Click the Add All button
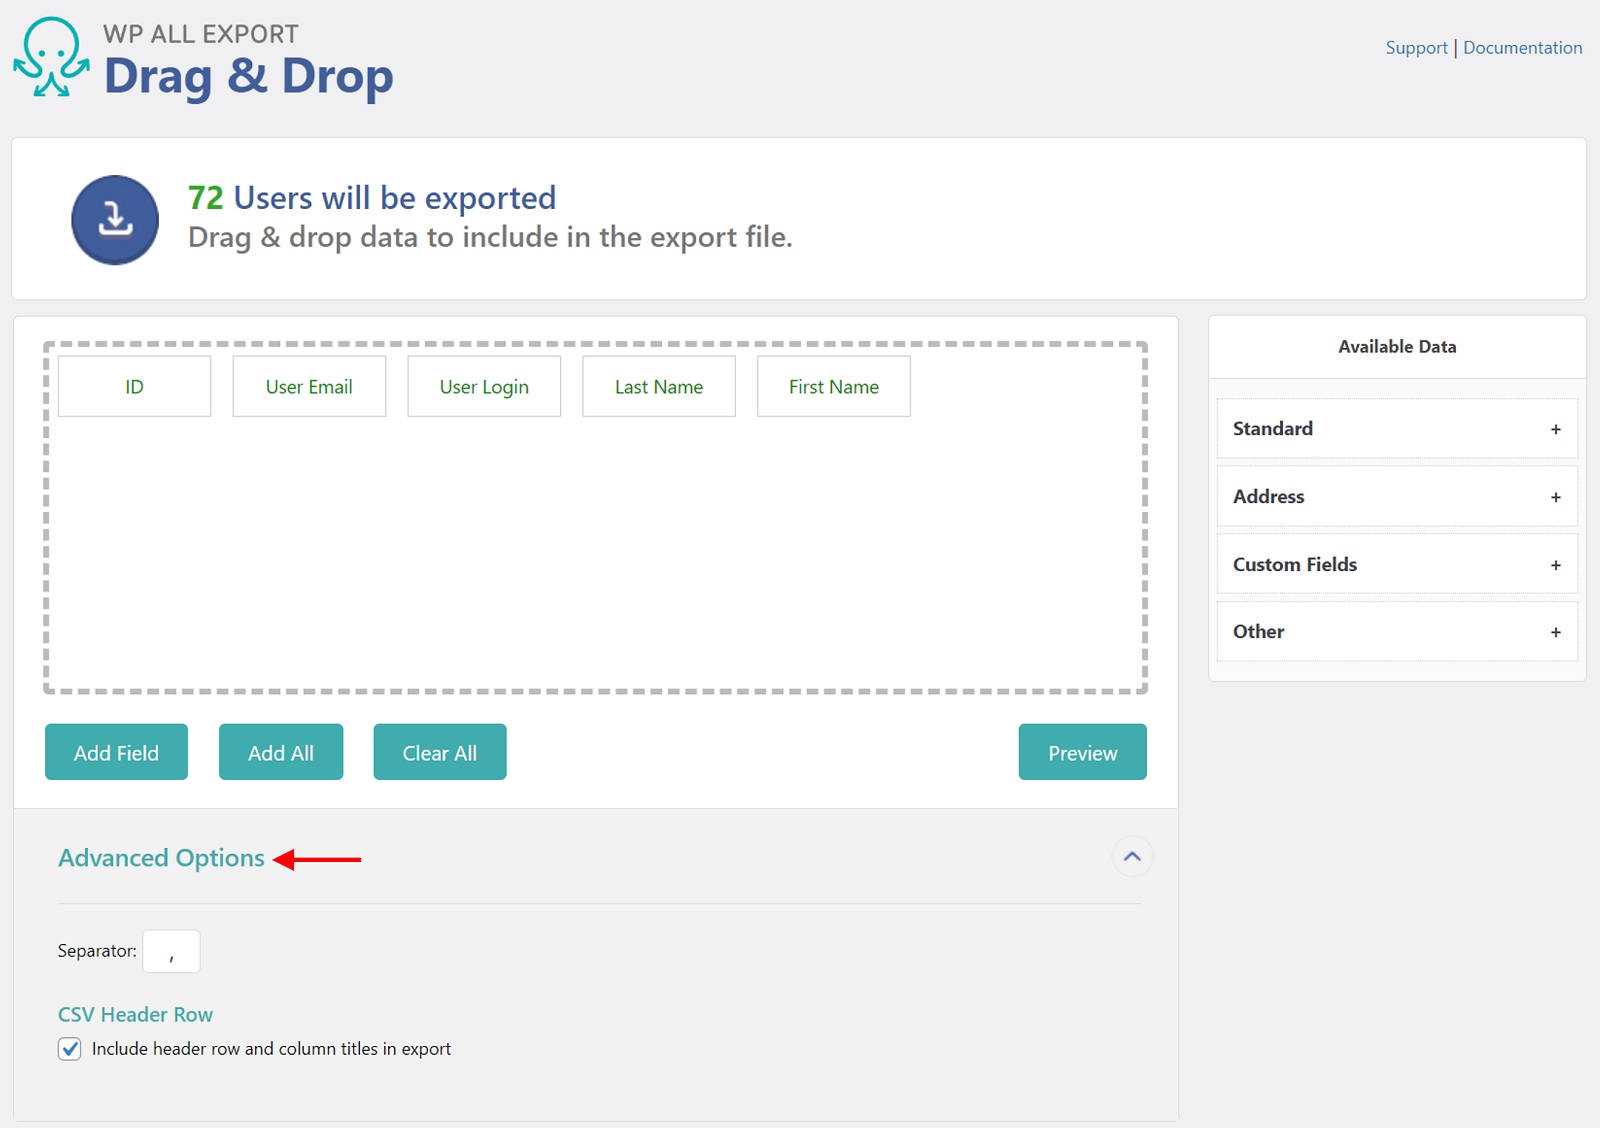Viewport: 1600px width, 1128px height. click(x=280, y=752)
